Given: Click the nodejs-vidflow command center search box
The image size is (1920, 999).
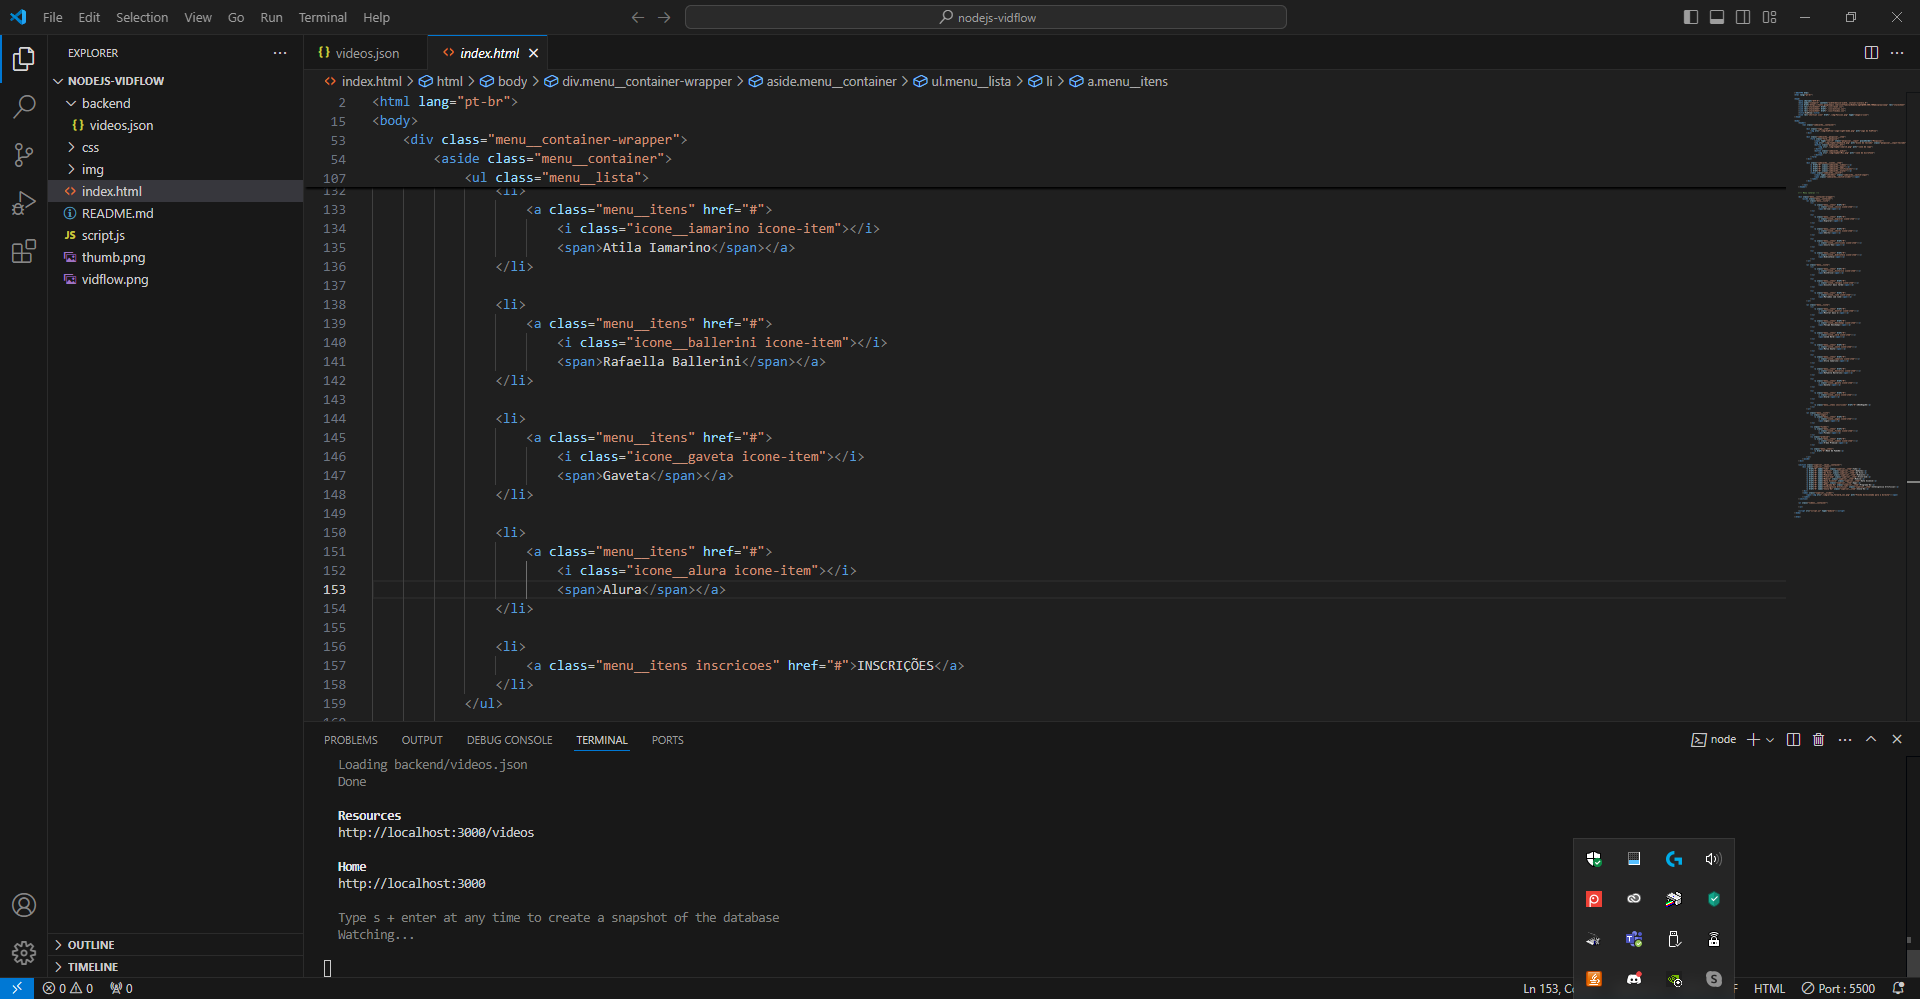Looking at the screenshot, I should (x=986, y=17).
